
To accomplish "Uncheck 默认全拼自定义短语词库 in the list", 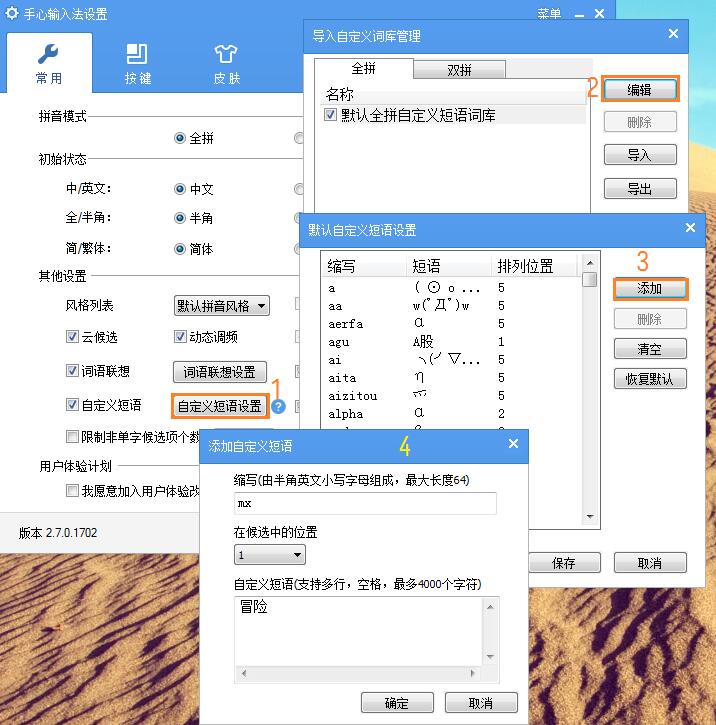I will pos(331,115).
